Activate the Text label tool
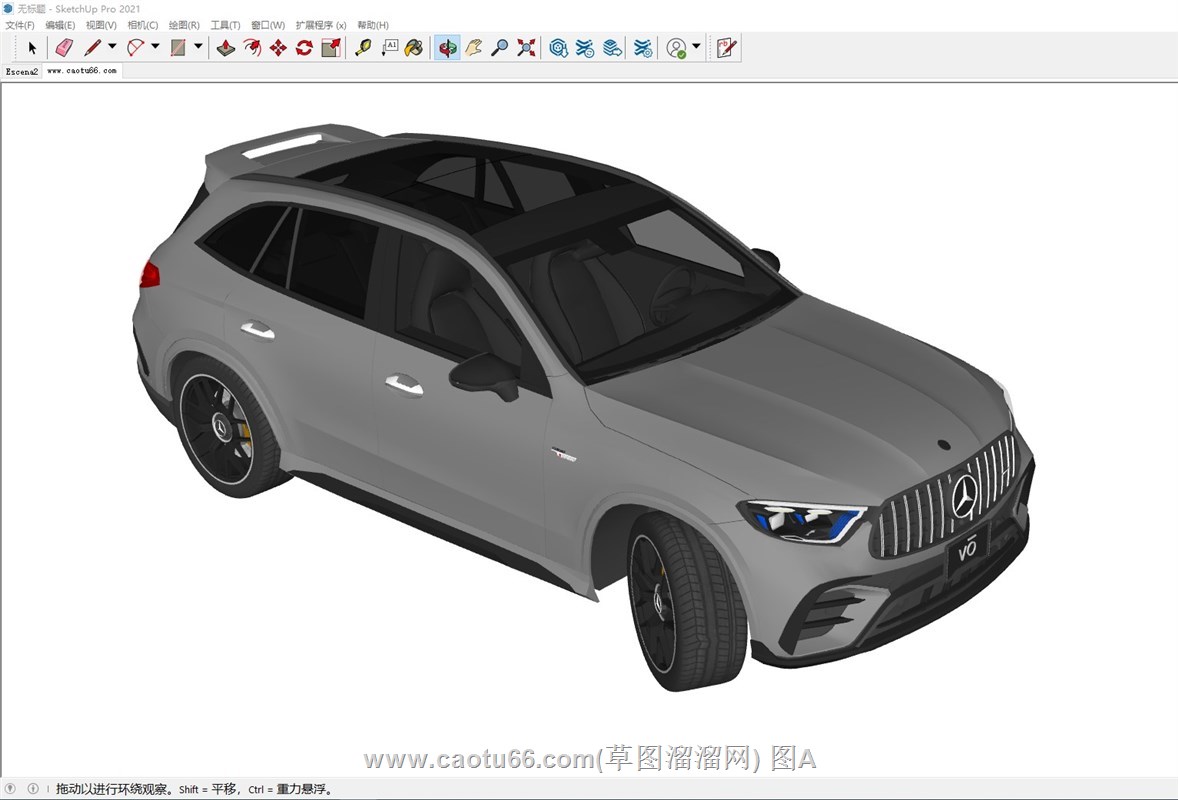The image size is (1178, 800). [390, 48]
